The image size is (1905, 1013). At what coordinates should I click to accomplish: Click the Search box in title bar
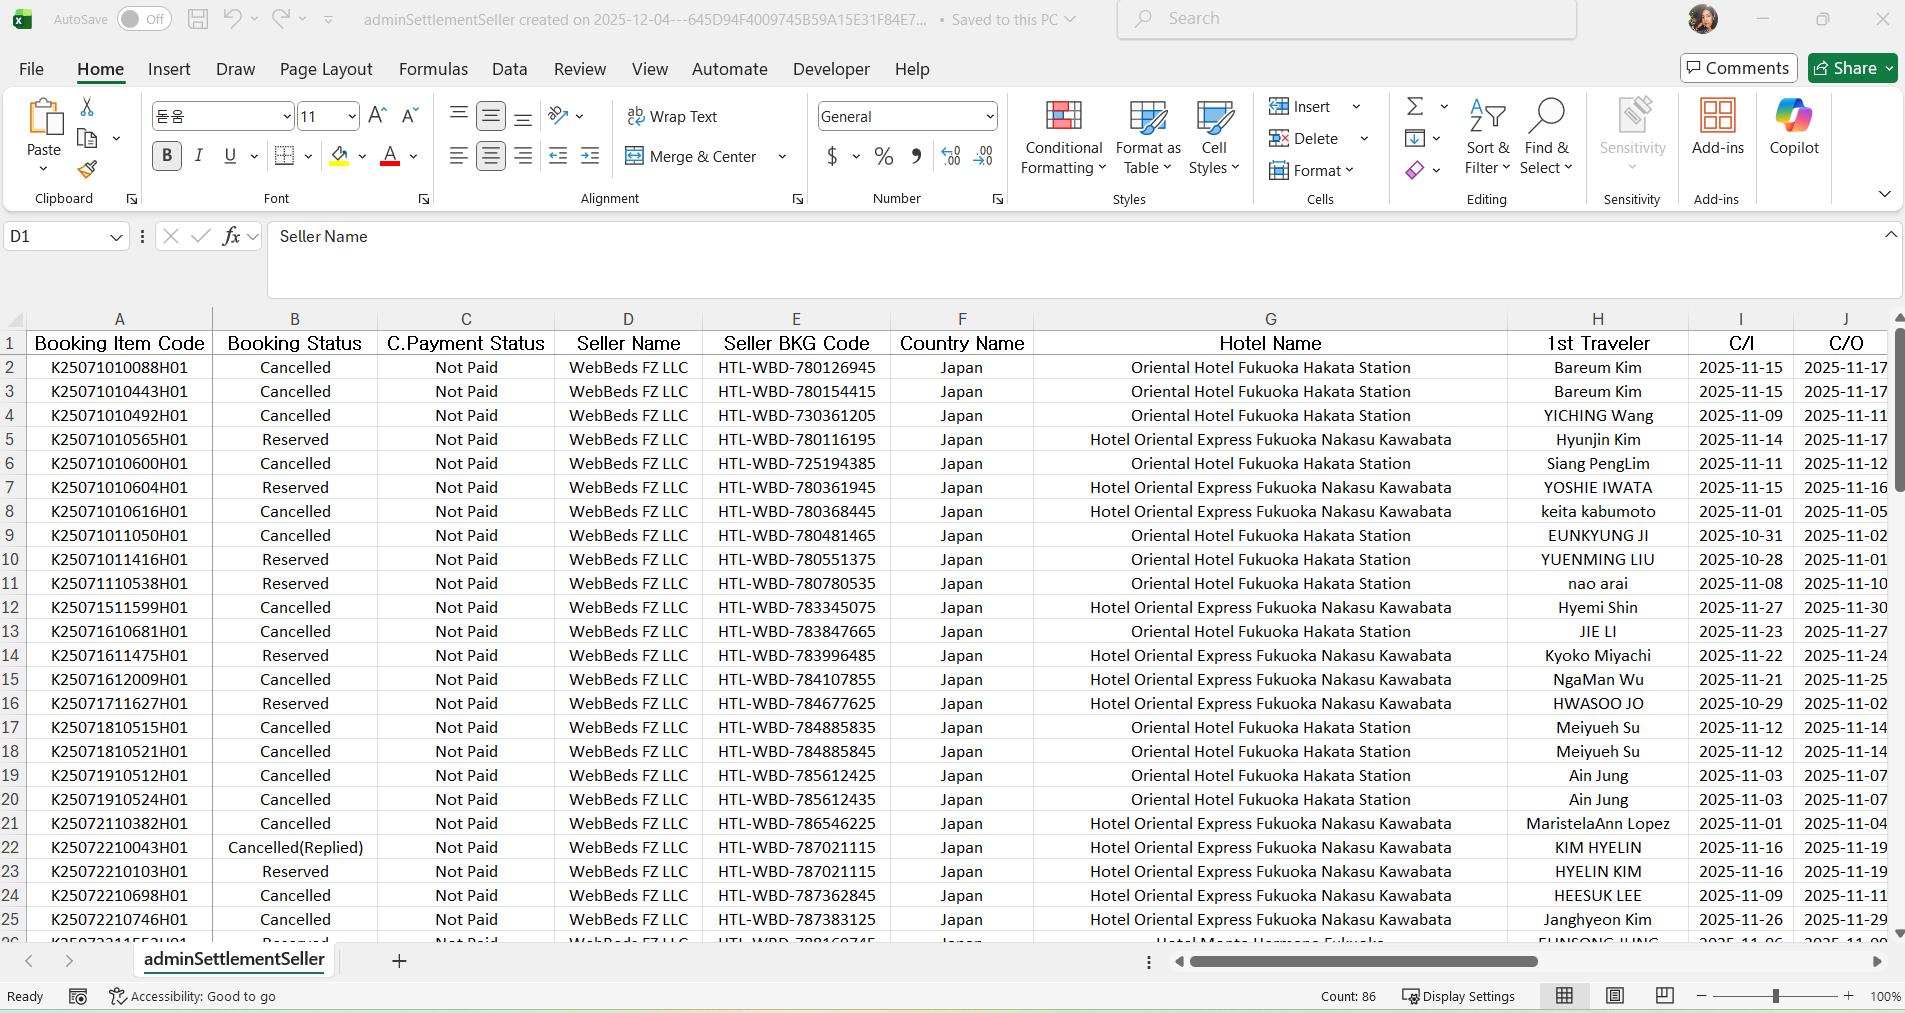1346,19
